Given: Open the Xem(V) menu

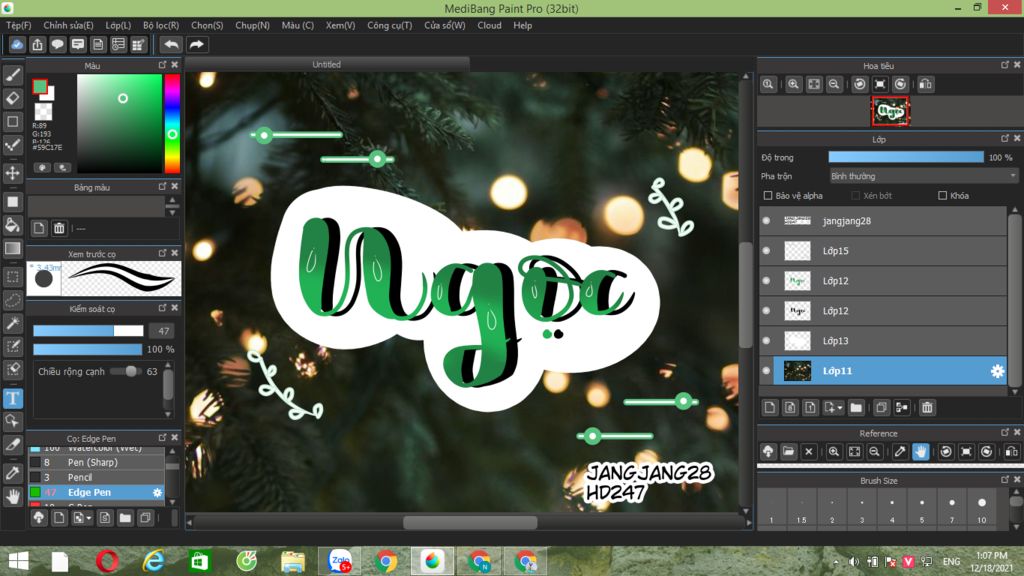Looking at the screenshot, I should (340, 25).
